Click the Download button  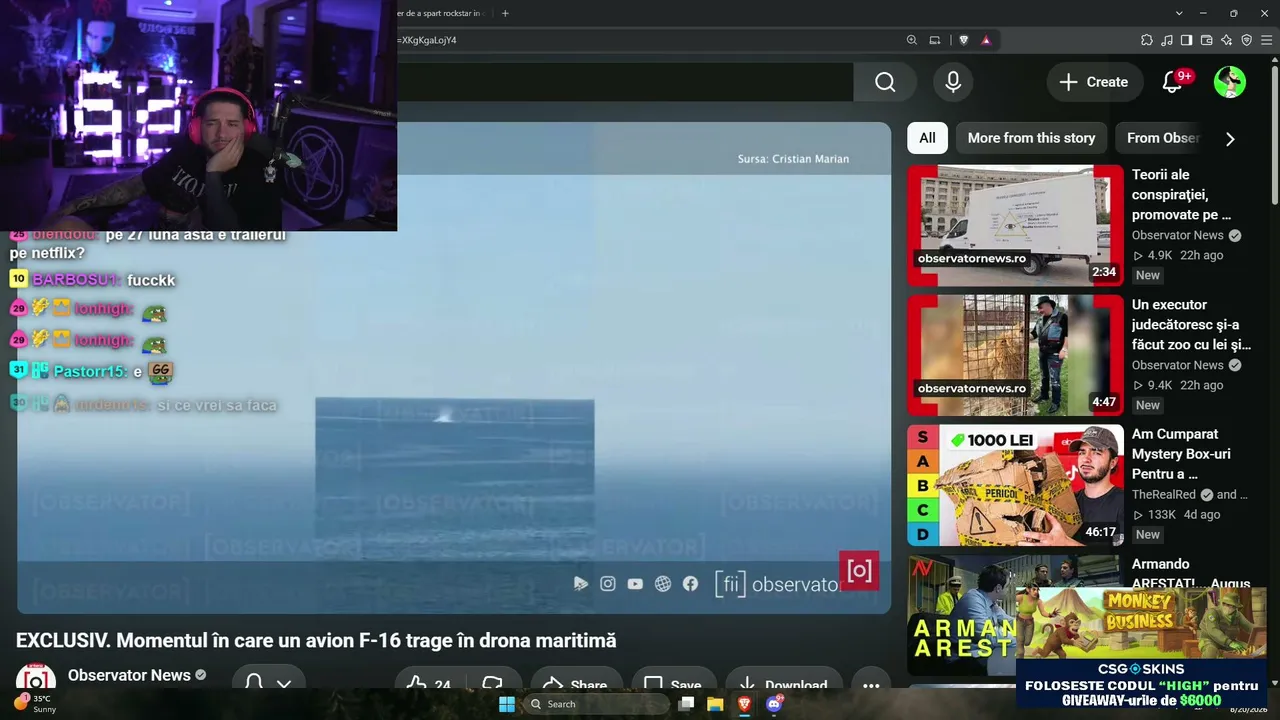coord(783,684)
